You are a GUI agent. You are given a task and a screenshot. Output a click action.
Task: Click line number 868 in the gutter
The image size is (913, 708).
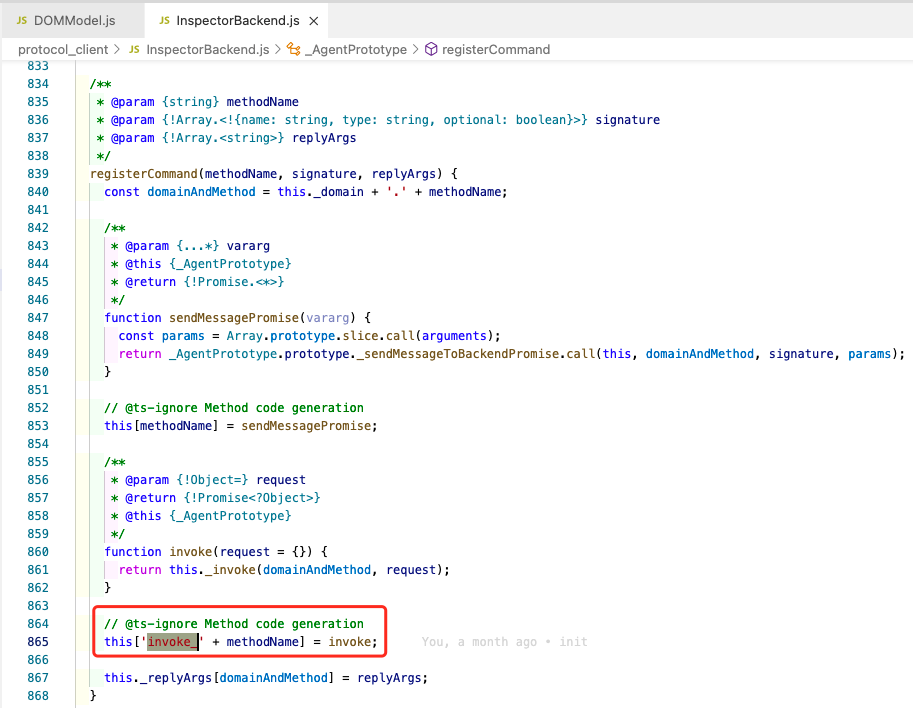click(38, 695)
